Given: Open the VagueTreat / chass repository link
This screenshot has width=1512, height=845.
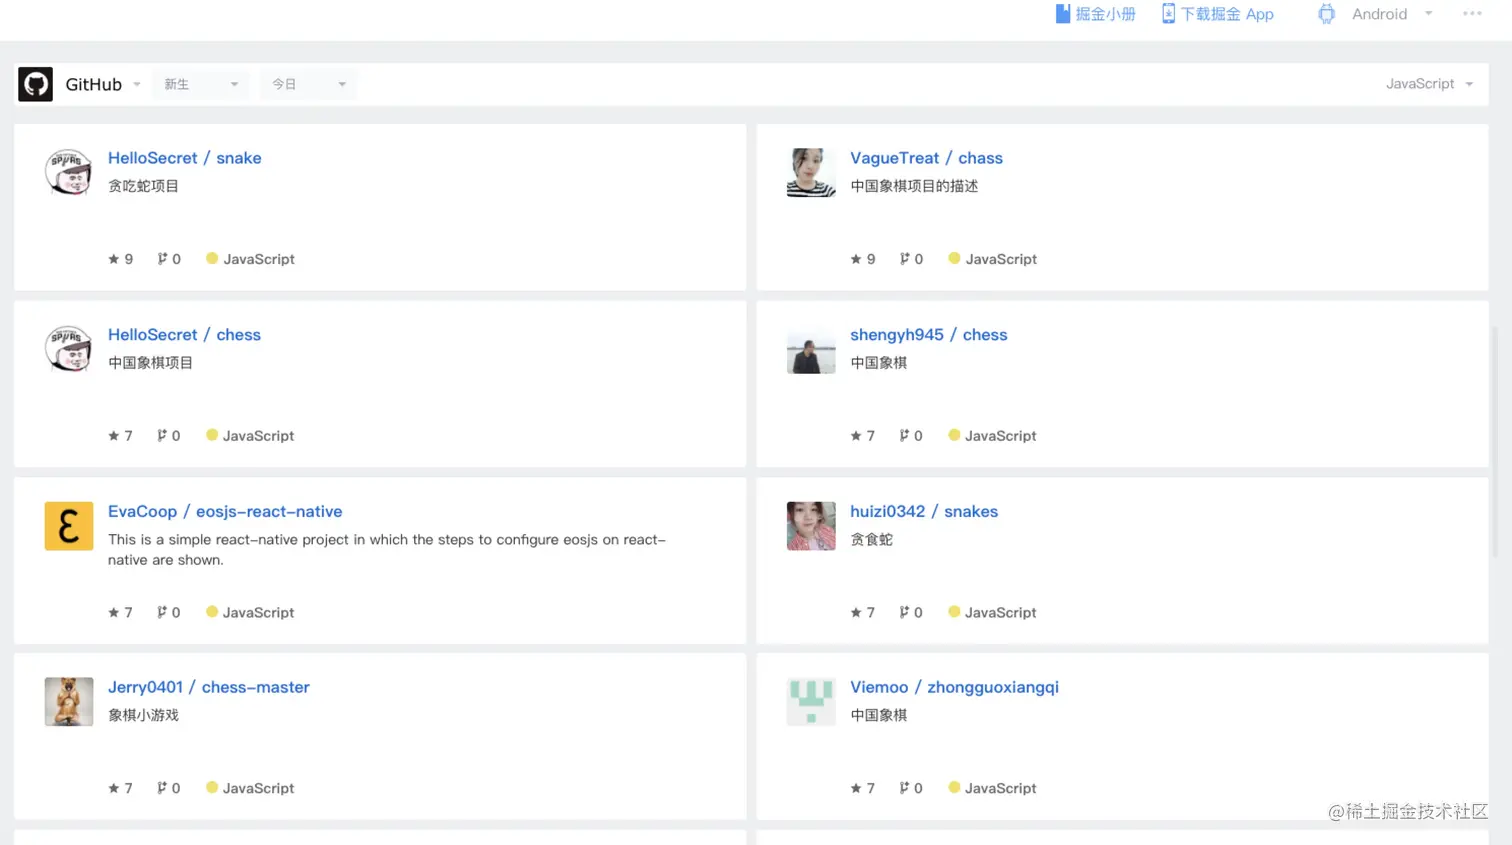Looking at the screenshot, I should (926, 158).
